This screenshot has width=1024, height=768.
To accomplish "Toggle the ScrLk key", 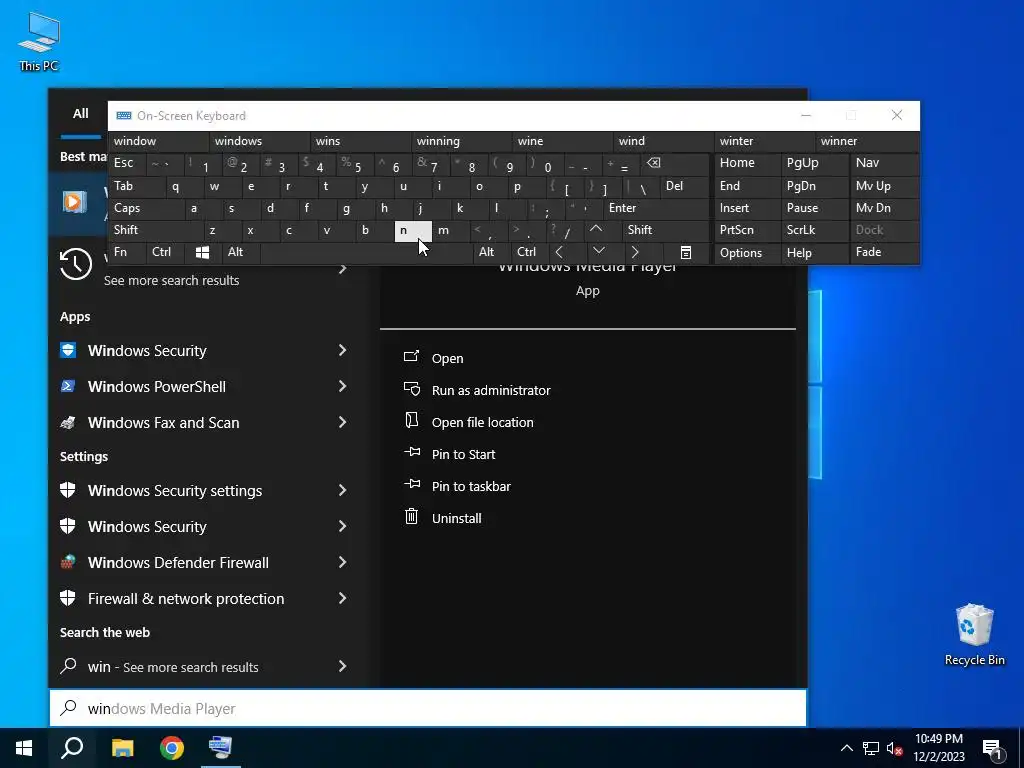I will coord(815,230).
